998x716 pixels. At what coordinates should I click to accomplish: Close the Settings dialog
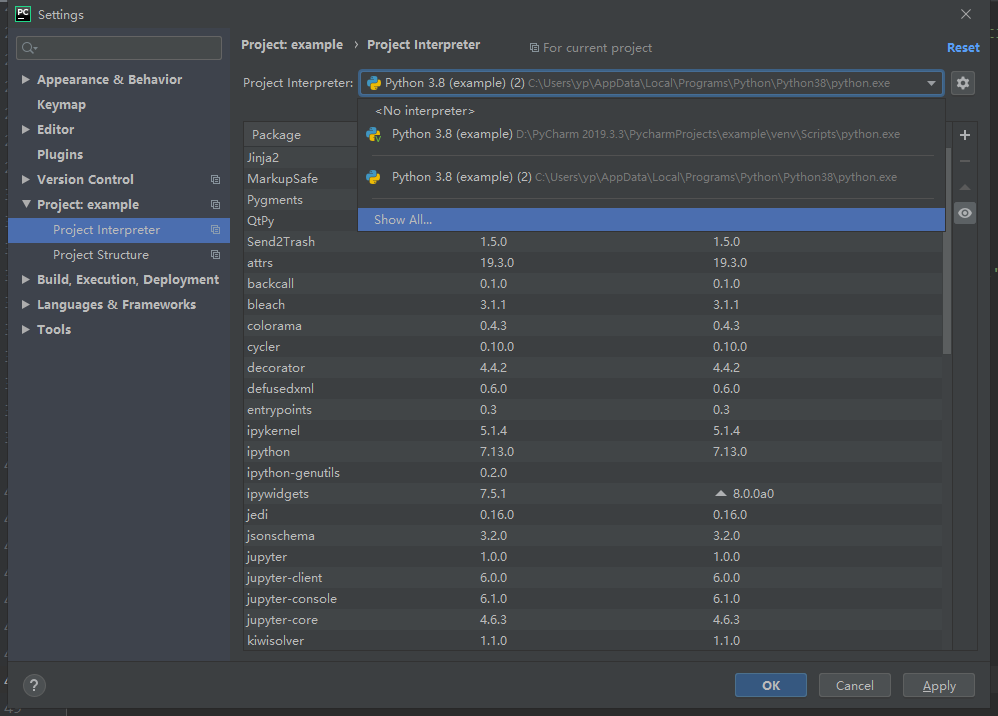click(966, 14)
